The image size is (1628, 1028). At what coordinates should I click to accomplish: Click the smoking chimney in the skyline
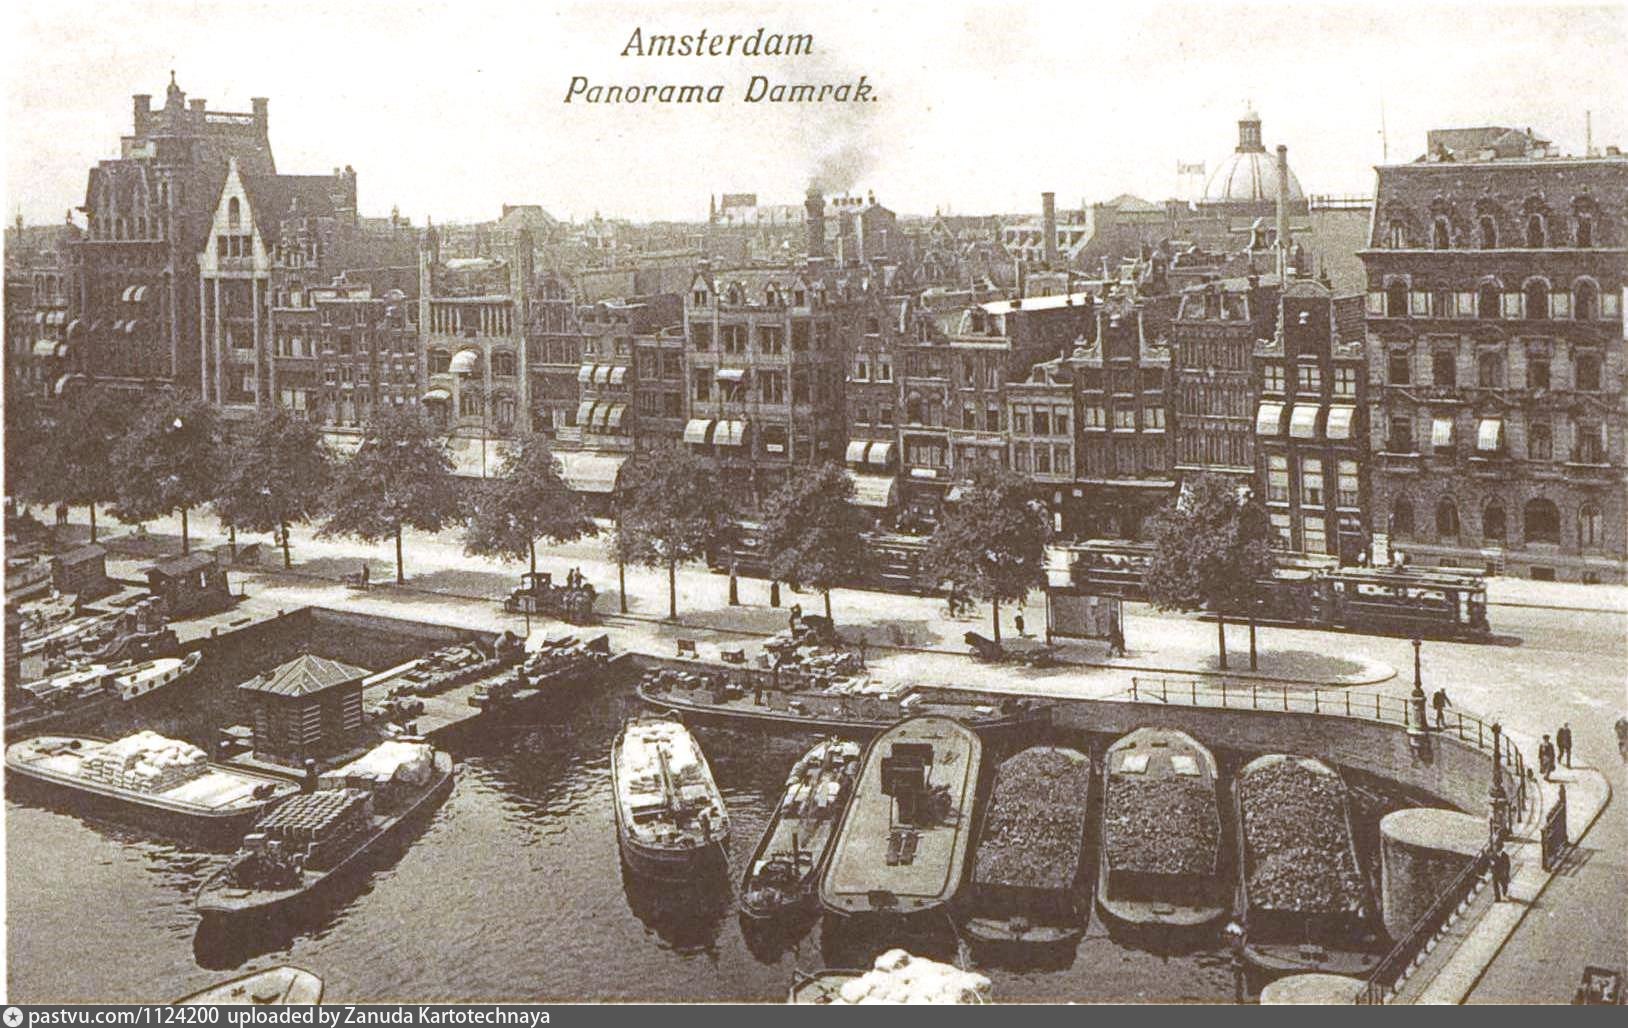(x=815, y=220)
